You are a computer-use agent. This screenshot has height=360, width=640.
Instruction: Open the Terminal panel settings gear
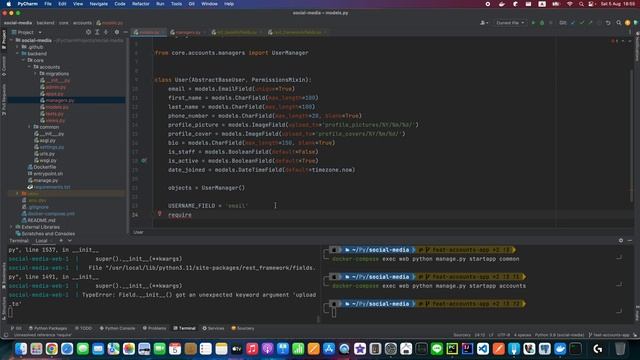[621, 240]
